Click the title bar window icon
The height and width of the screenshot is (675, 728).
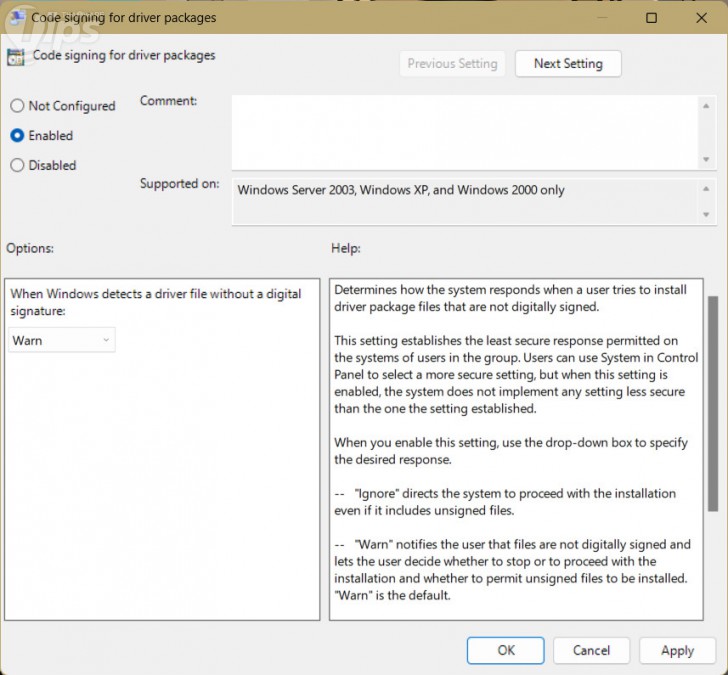point(18,18)
